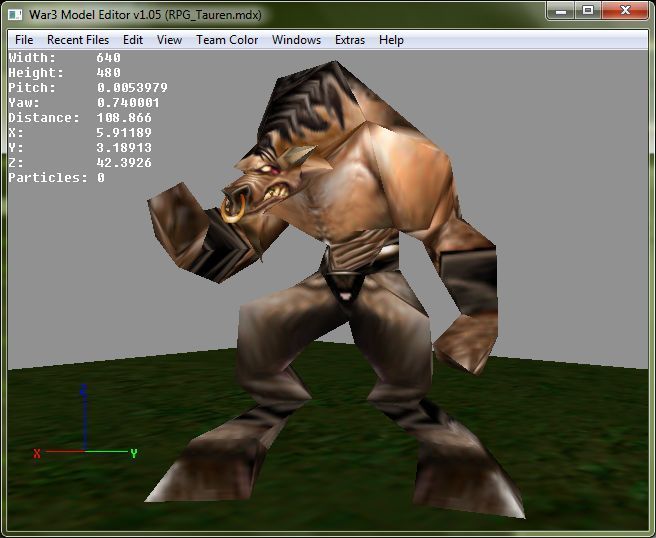Click the Z value 42.3926
This screenshot has width=656, height=538.
(124, 163)
